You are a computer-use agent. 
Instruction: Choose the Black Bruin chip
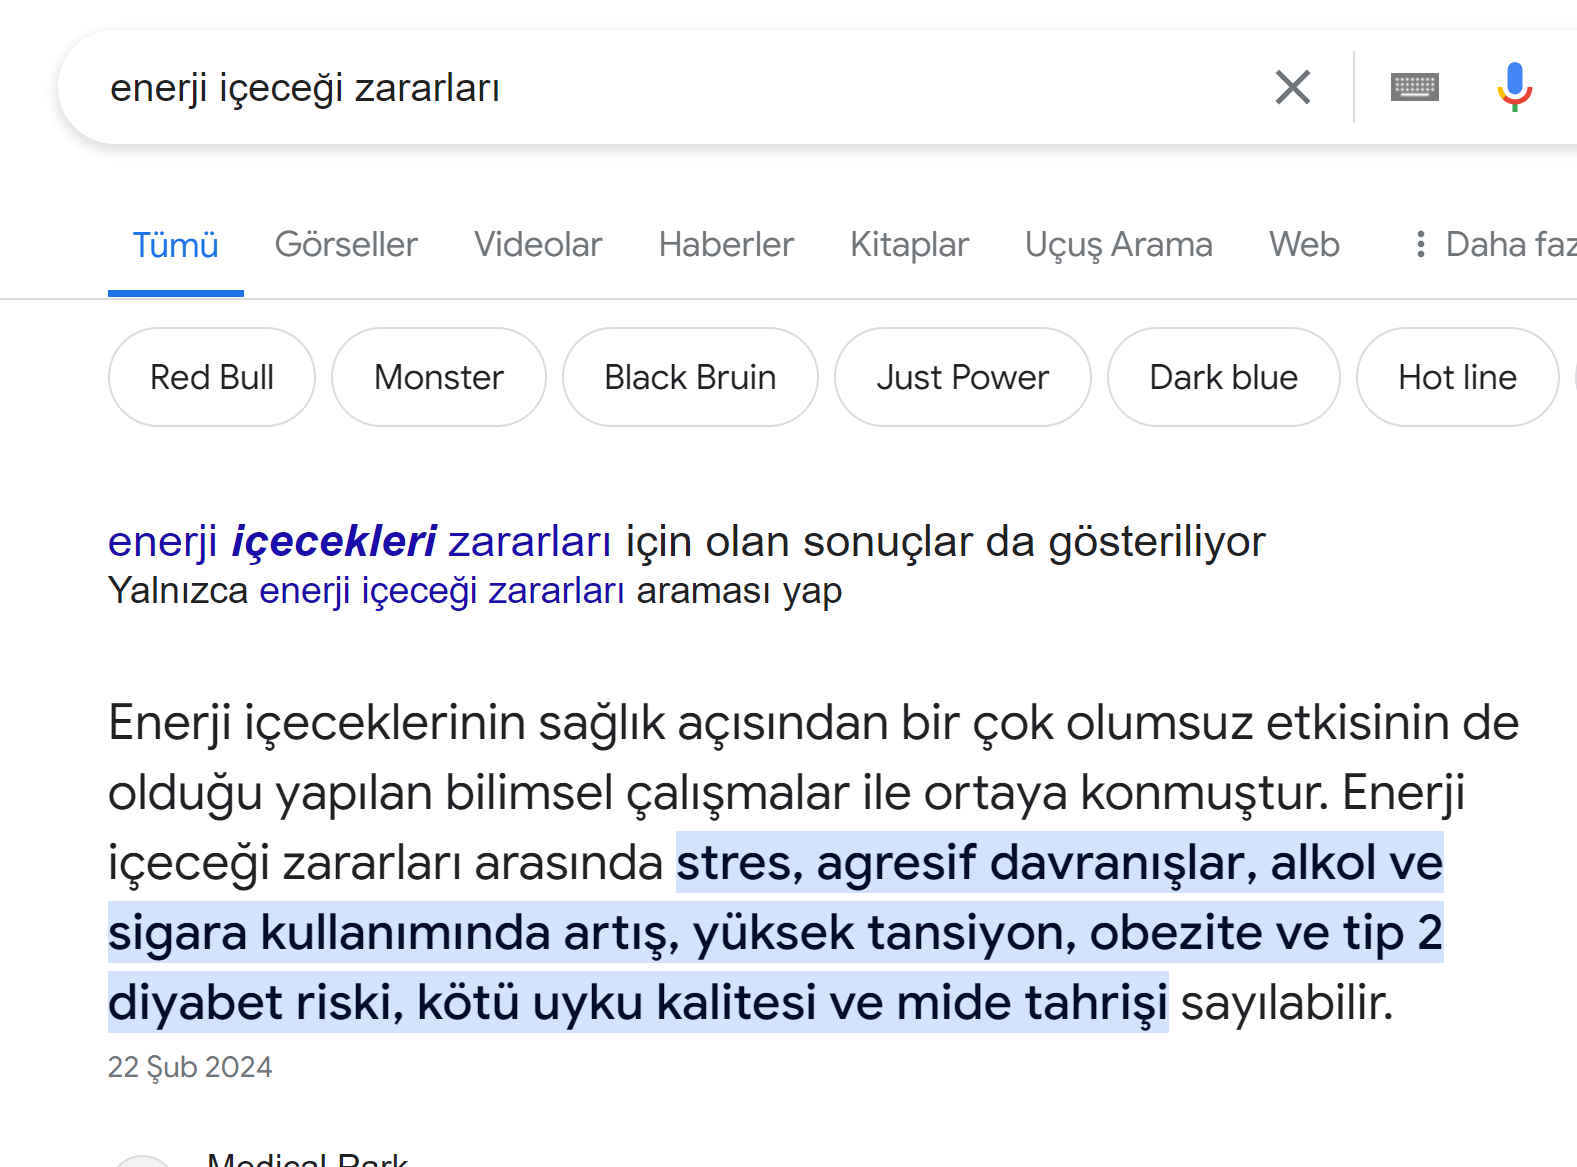(x=690, y=377)
